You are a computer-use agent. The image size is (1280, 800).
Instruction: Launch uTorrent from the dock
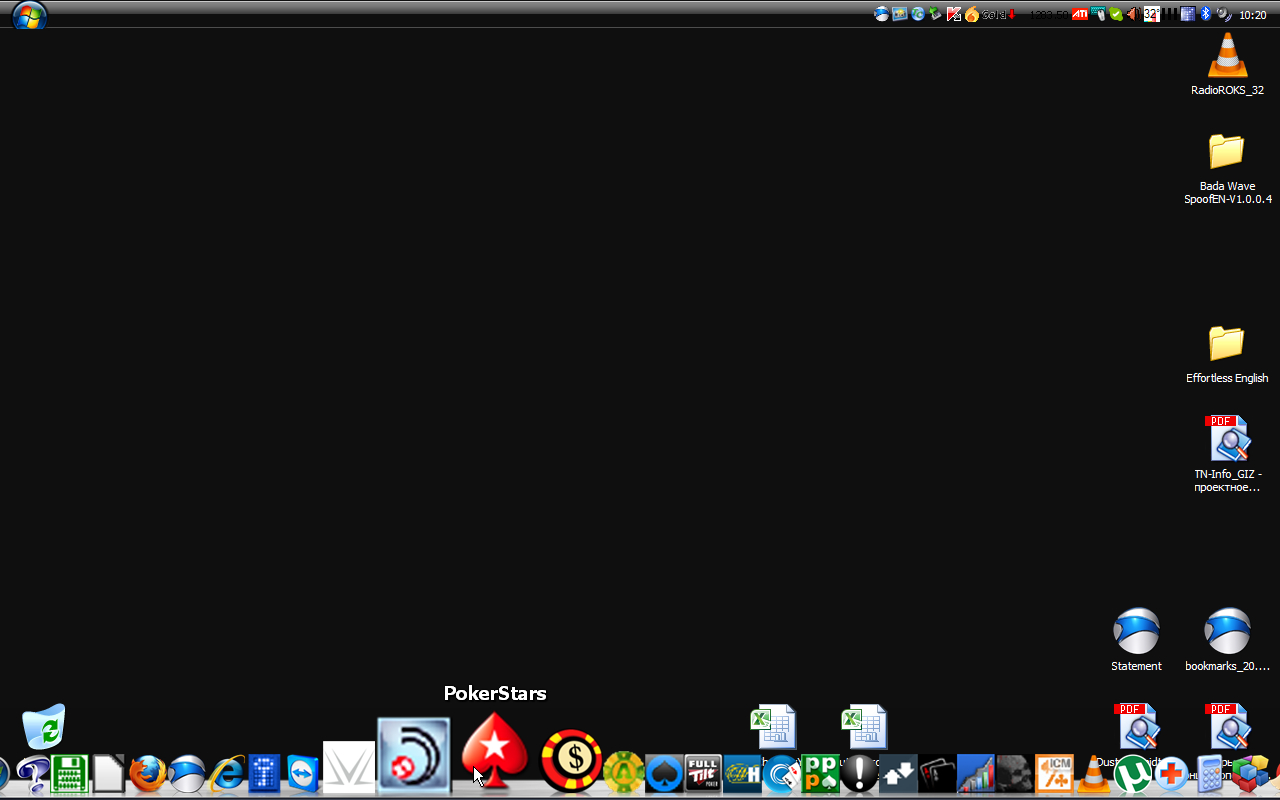tap(1133, 773)
